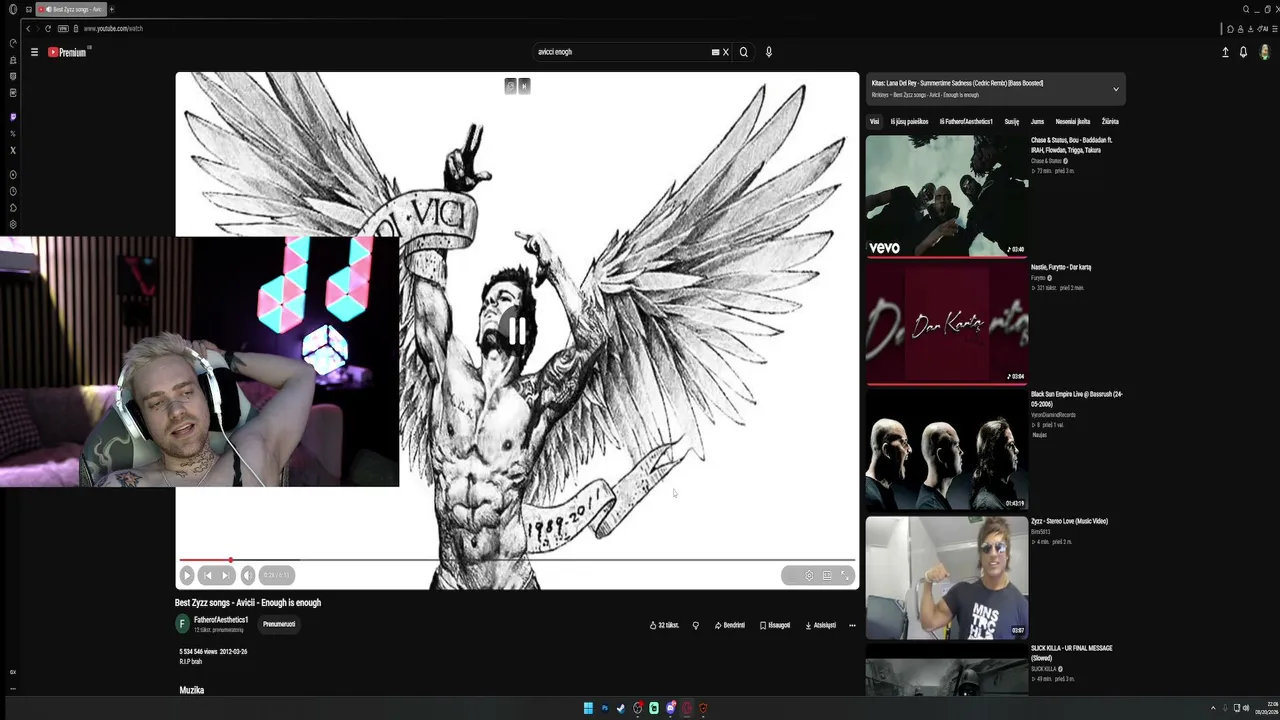This screenshot has height=720, width=1280.
Task: Expand the playlist panel with the chevron
Action: point(1116,89)
